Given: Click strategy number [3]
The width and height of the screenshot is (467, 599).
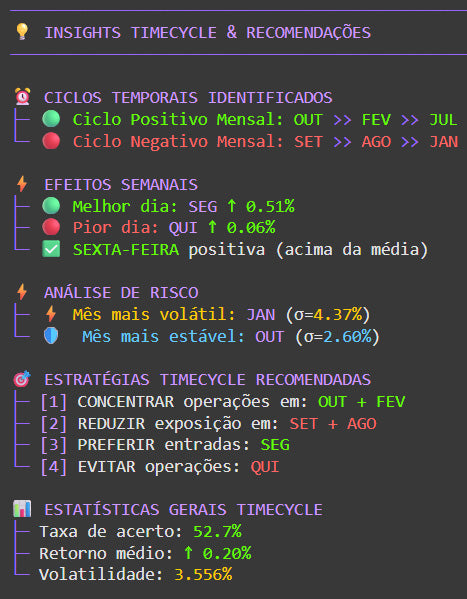Looking at the screenshot, I should coord(54,445).
